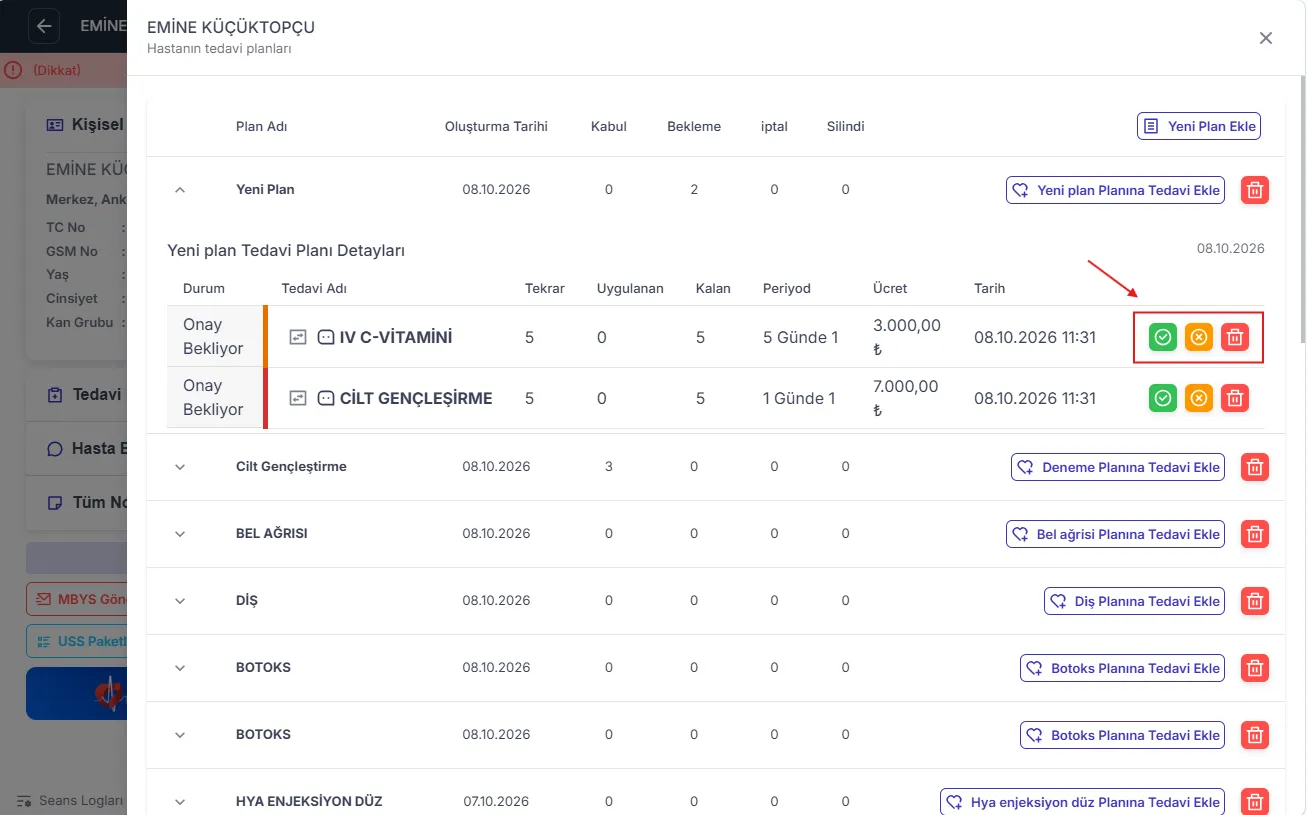
Task: Click the Yeni plan Tedavi Planı Detayları heading
Action: tap(286, 250)
